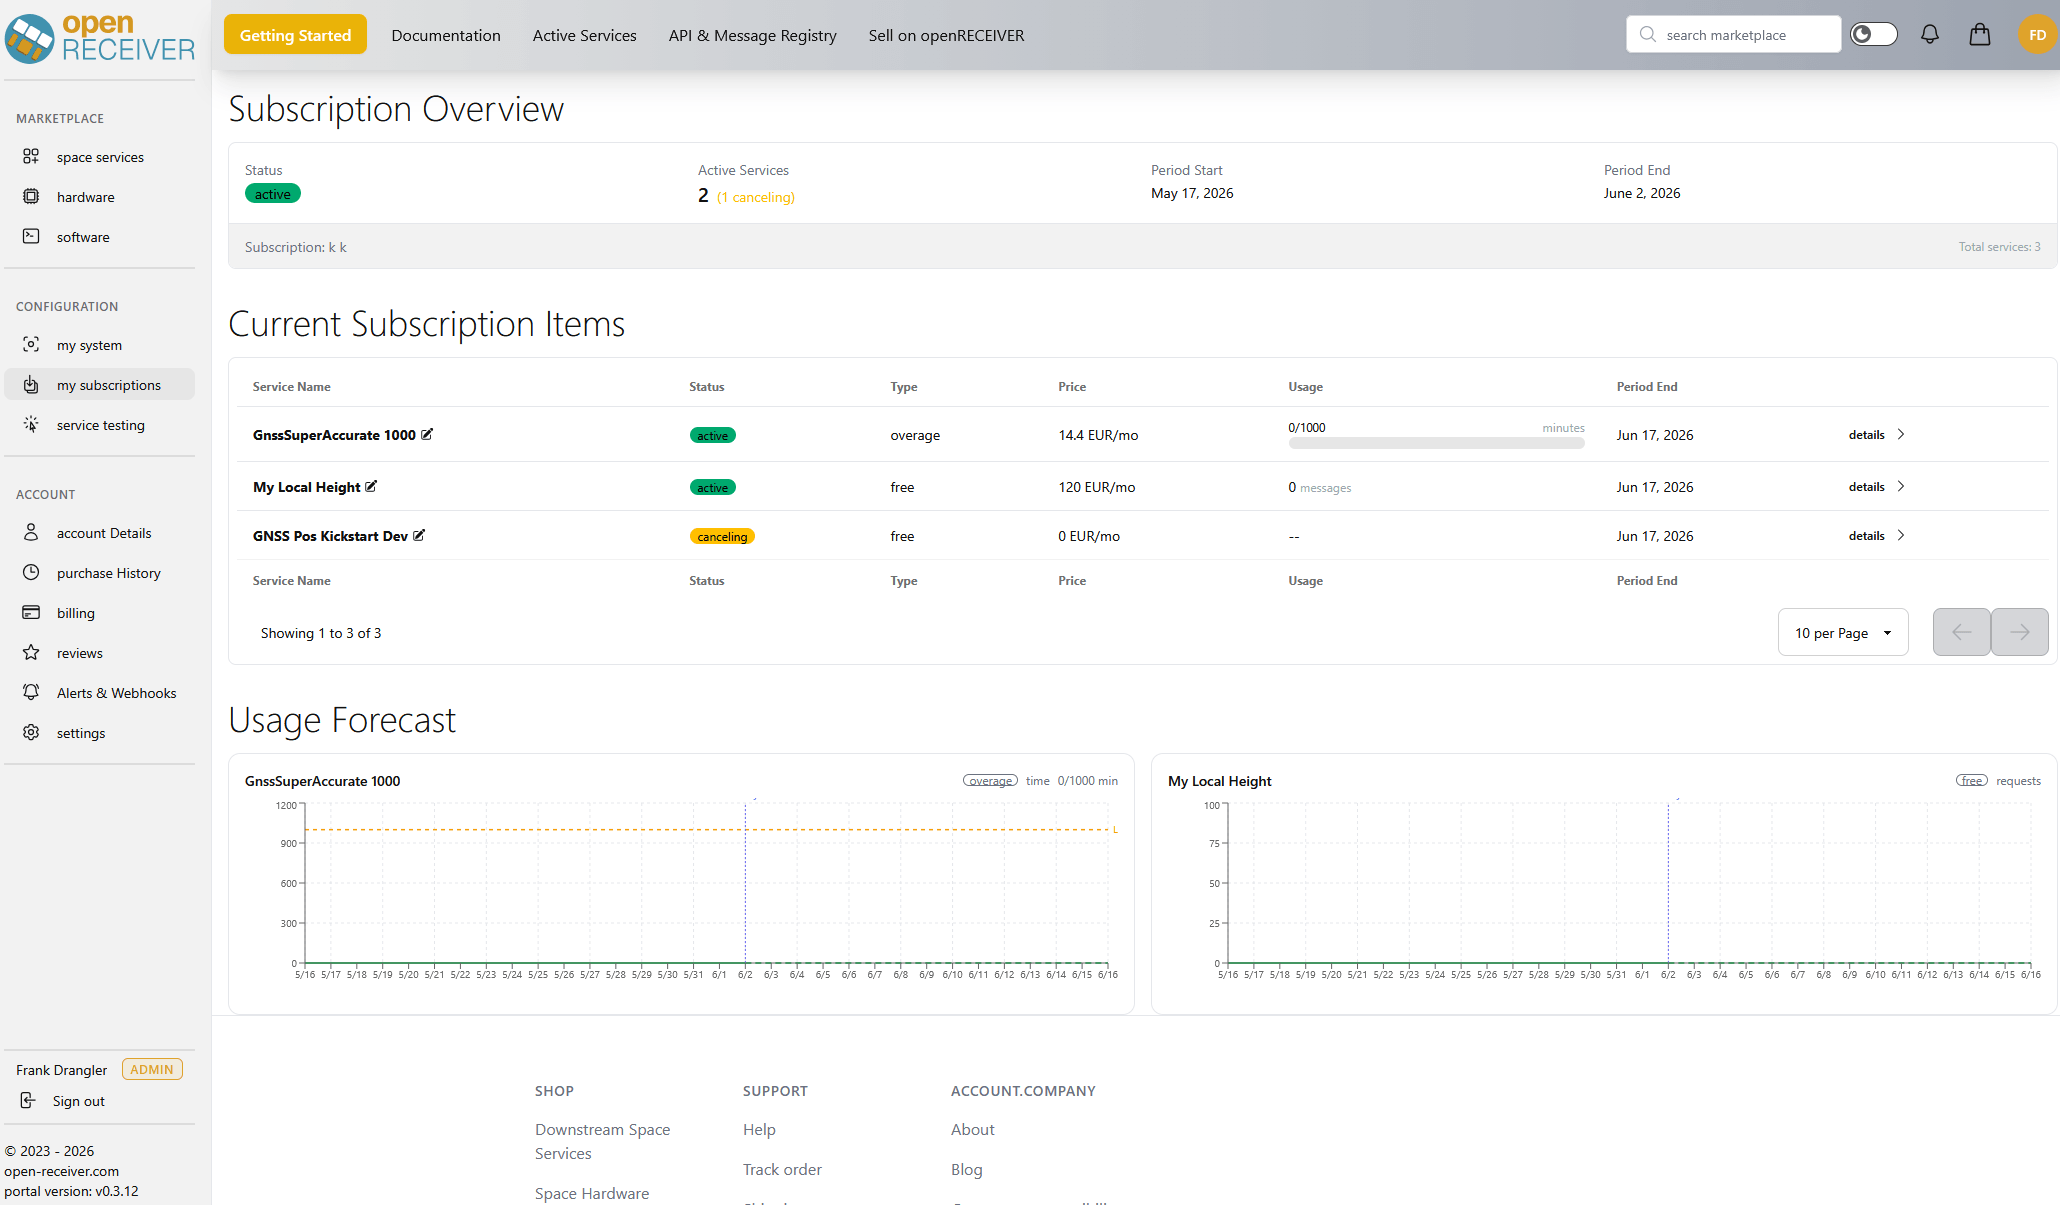The width and height of the screenshot is (2060, 1205).
Task: Click the Alerts & Webhooks bell icon
Action: (x=31, y=693)
